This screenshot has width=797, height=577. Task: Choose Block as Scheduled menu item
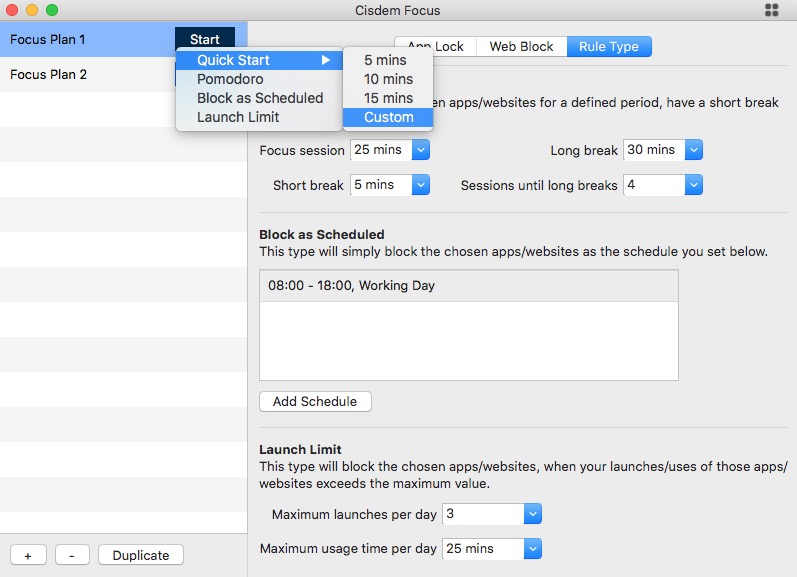(x=259, y=98)
